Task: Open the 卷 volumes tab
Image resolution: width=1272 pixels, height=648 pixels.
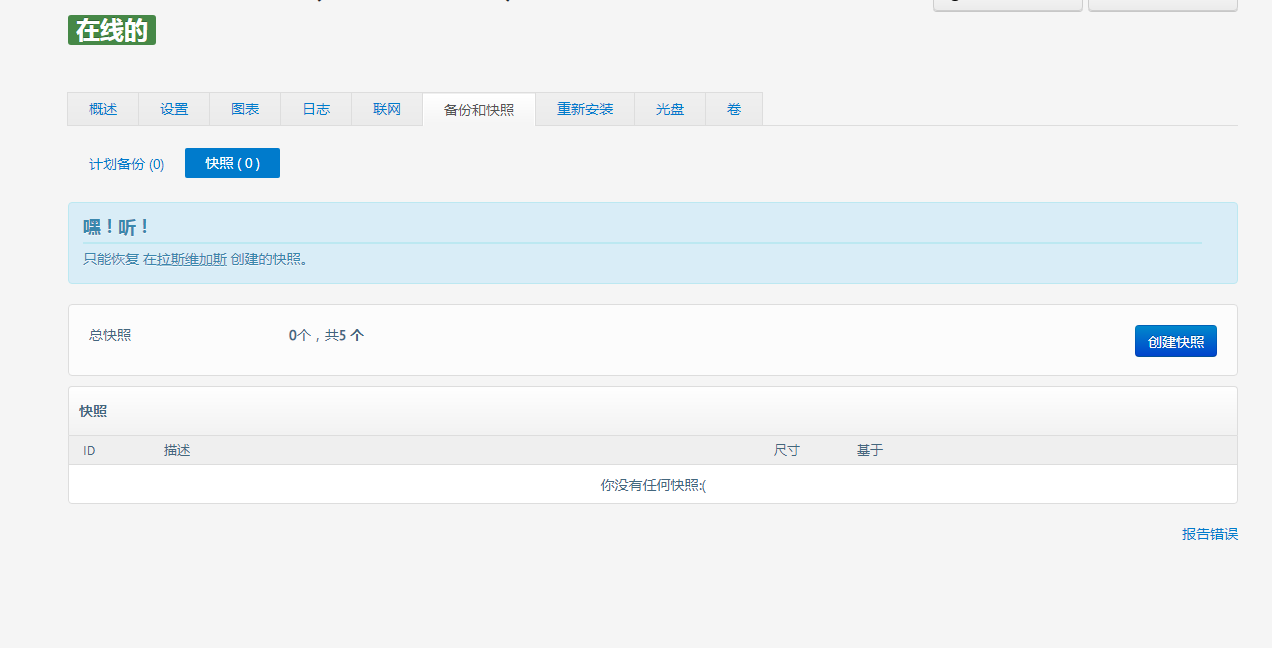Action: click(x=734, y=109)
